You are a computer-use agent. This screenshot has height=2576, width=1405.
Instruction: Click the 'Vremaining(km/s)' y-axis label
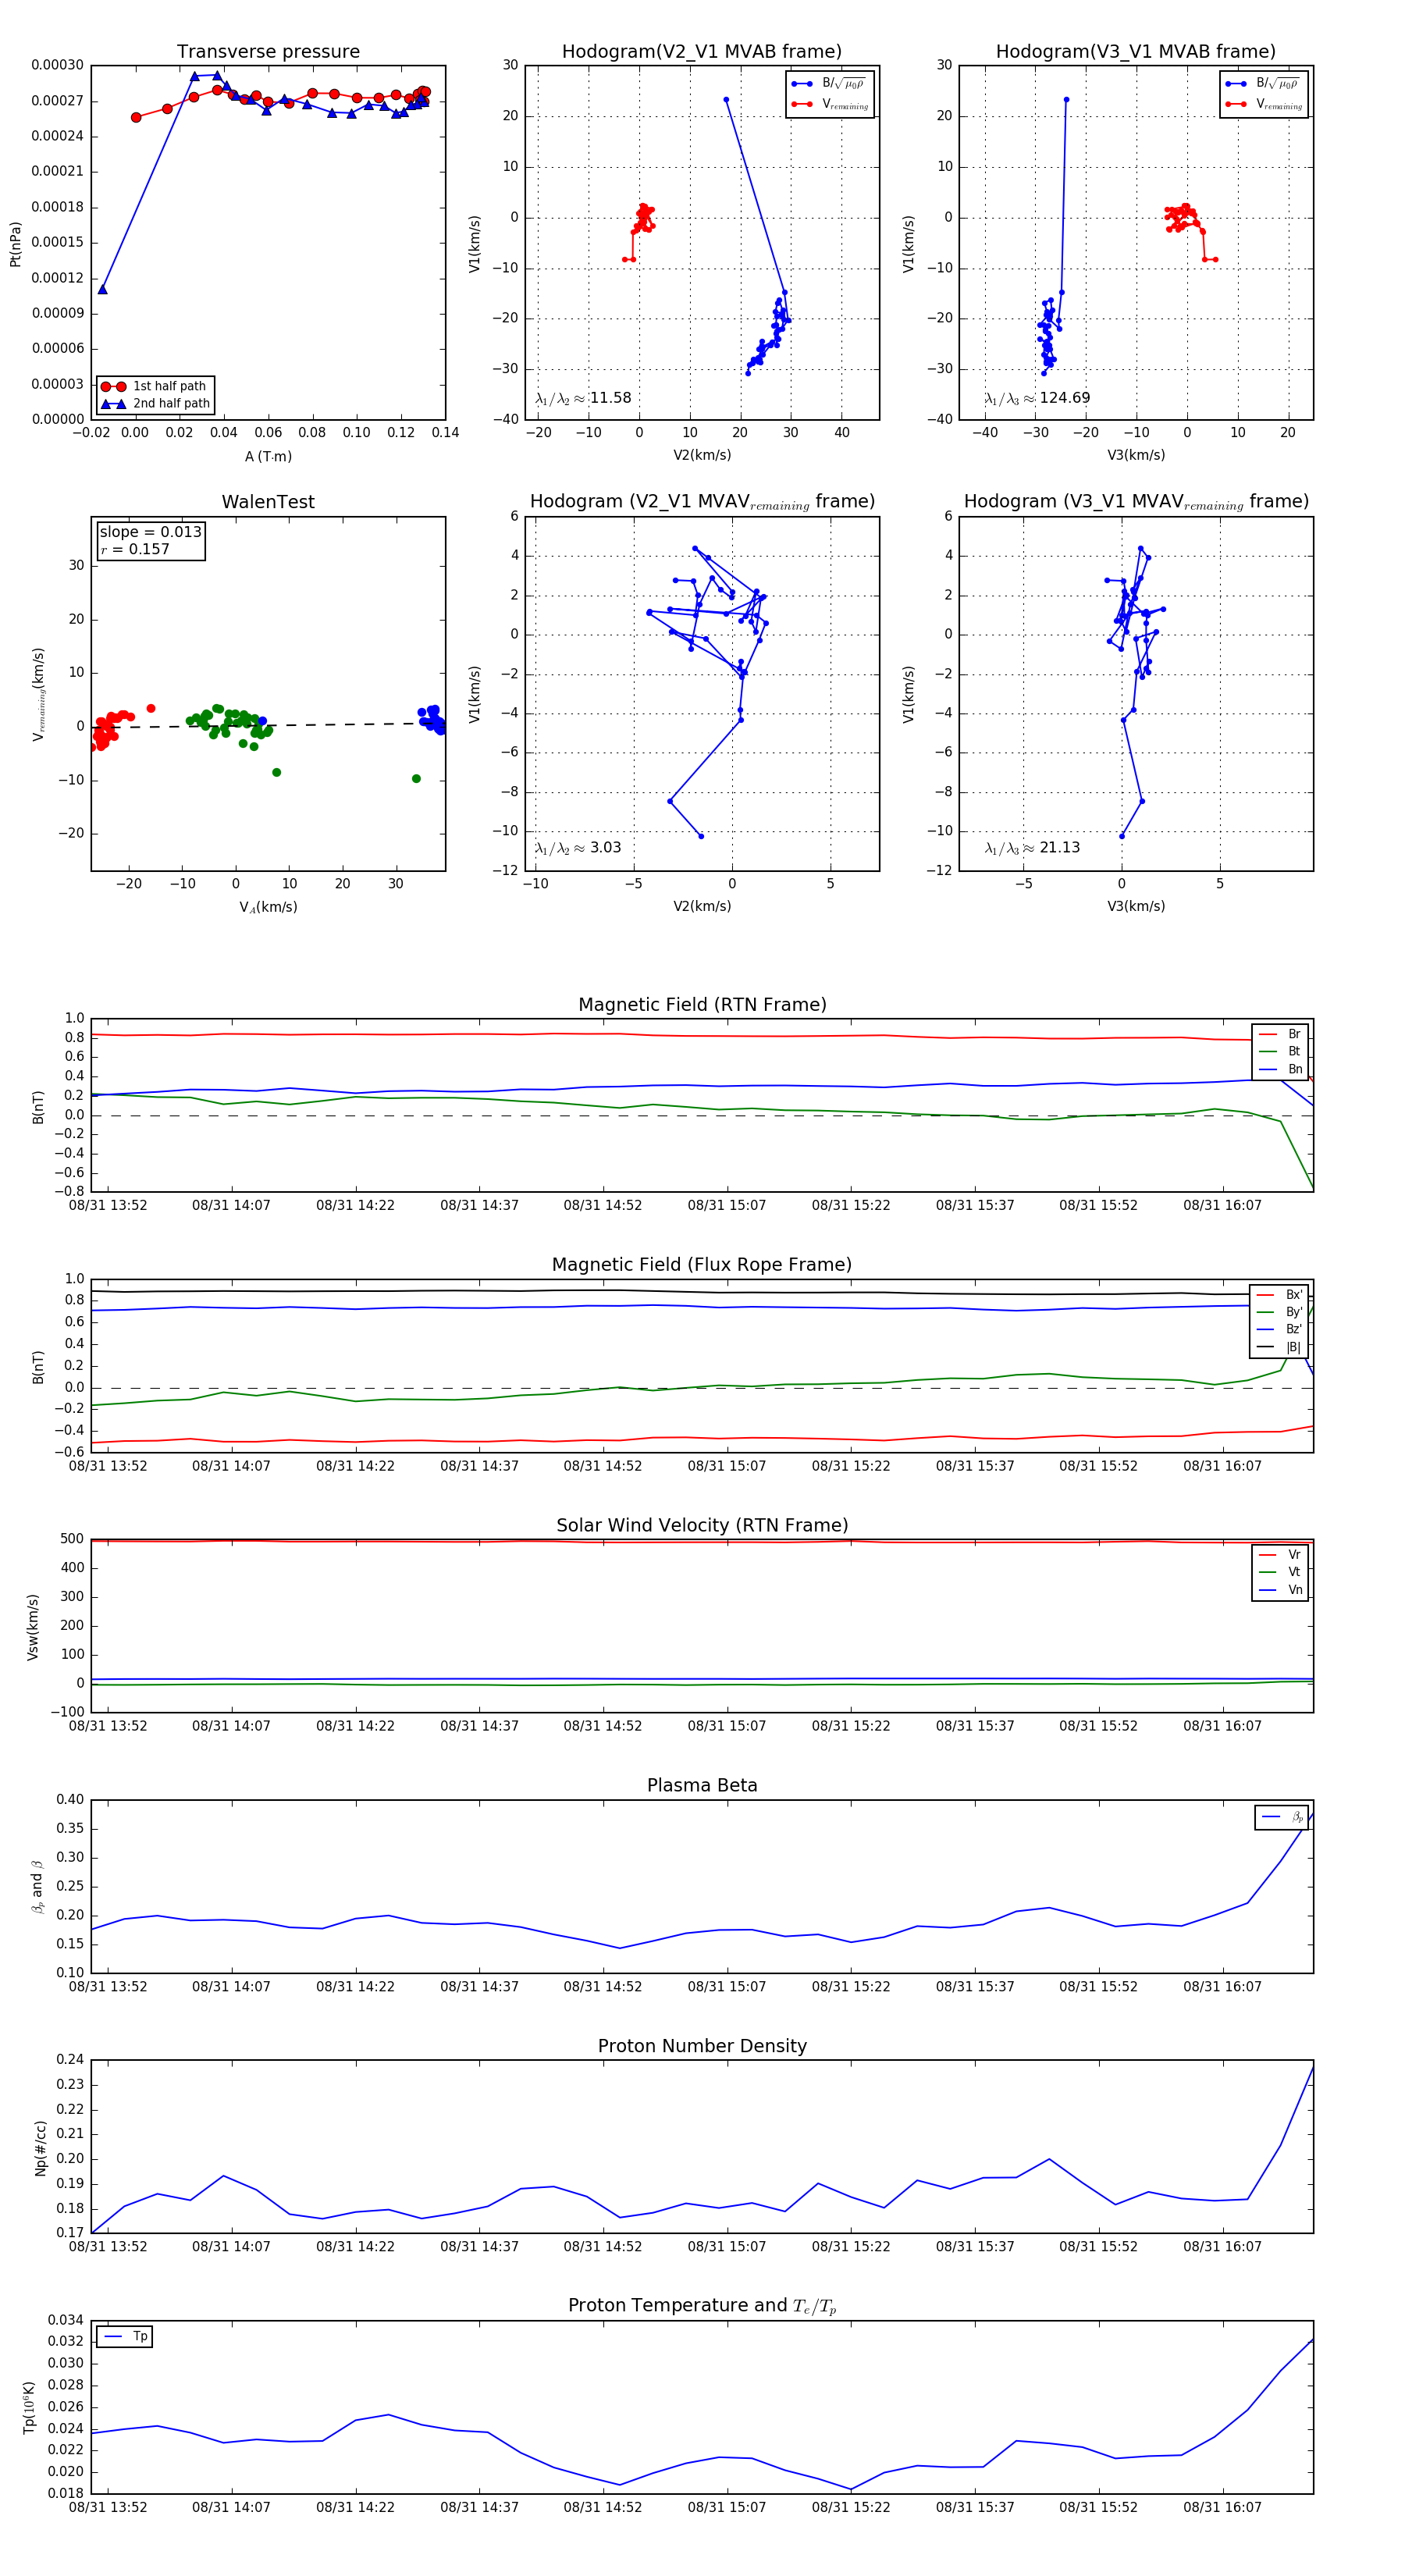click(38, 694)
